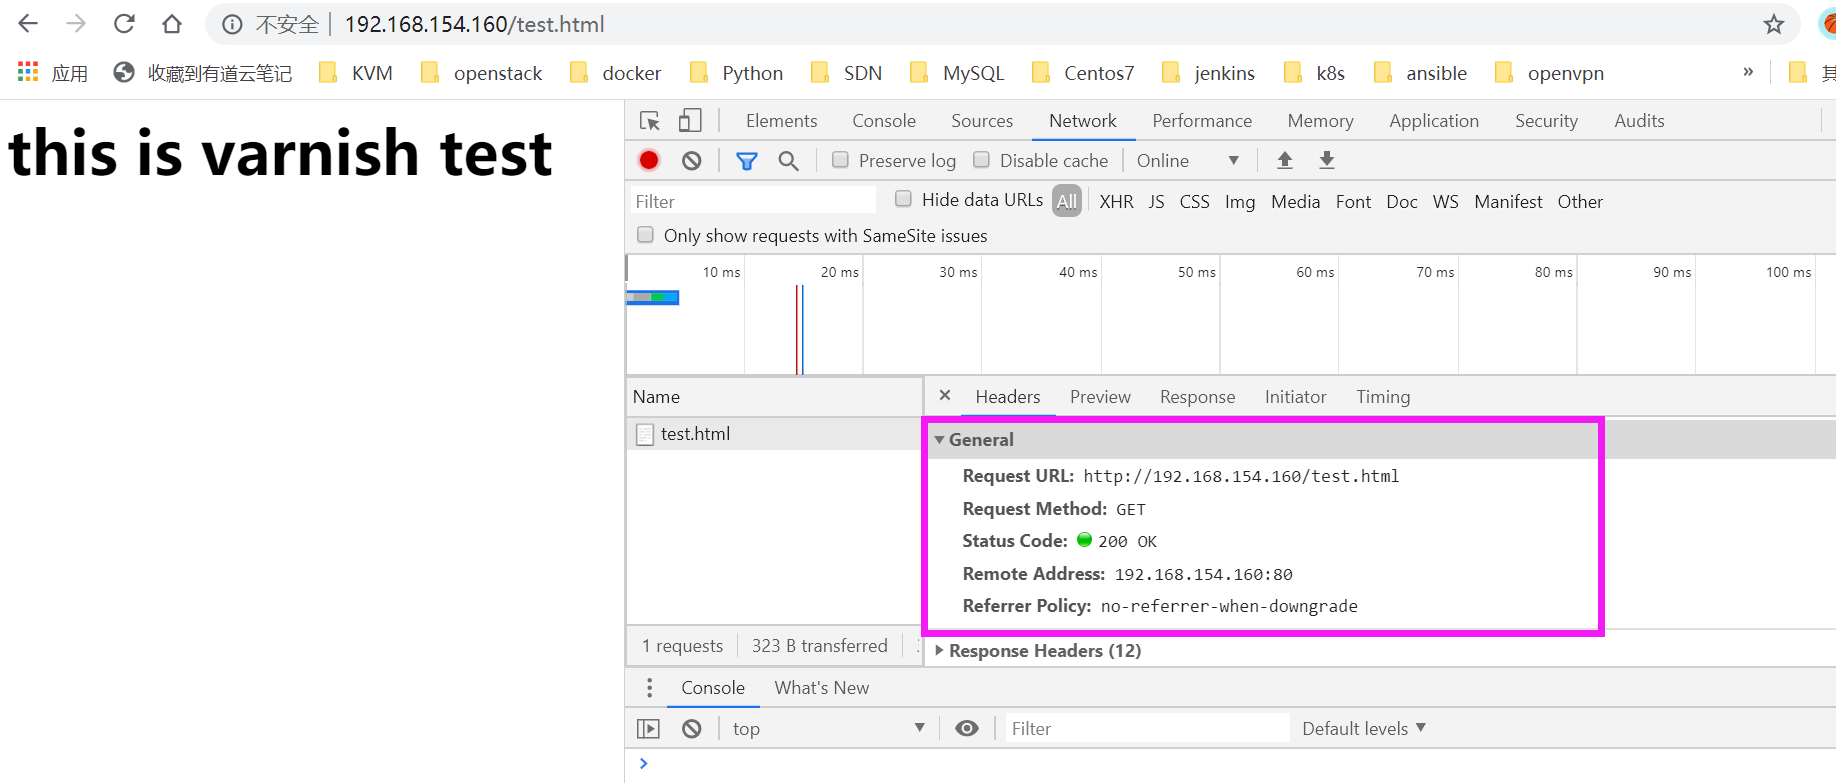
Task: Open the KVM bookmark folder
Action: 355,73
